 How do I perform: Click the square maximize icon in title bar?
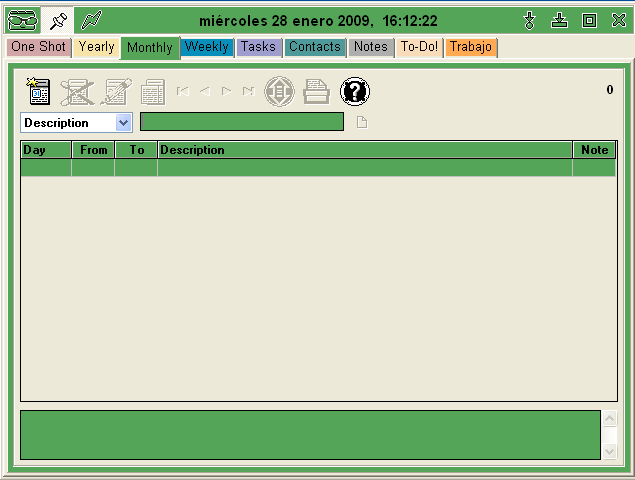(x=589, y=20)
